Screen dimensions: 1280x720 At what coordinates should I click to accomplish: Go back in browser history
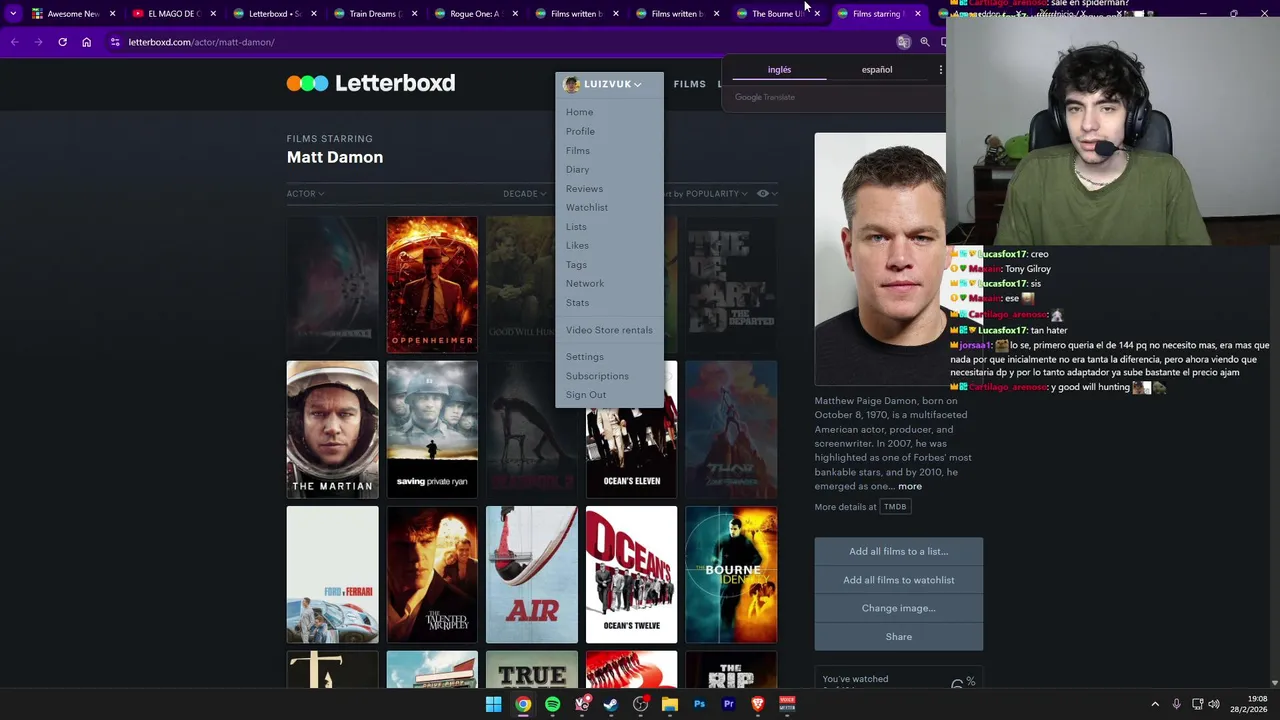point(14,42)
